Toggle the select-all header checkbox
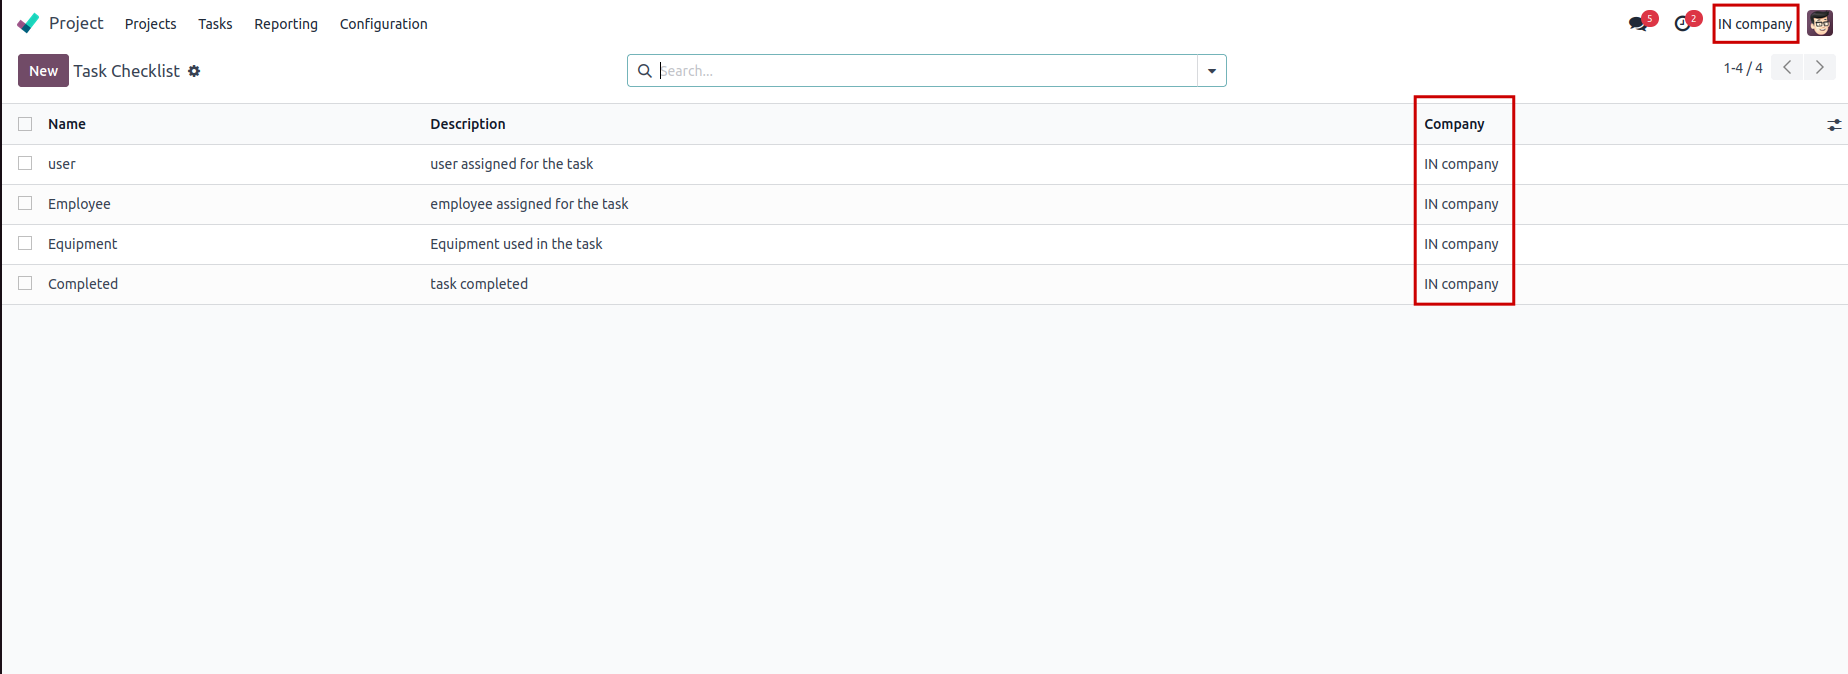The height and width of the screenshot is (674, 1848). (25, 124)
